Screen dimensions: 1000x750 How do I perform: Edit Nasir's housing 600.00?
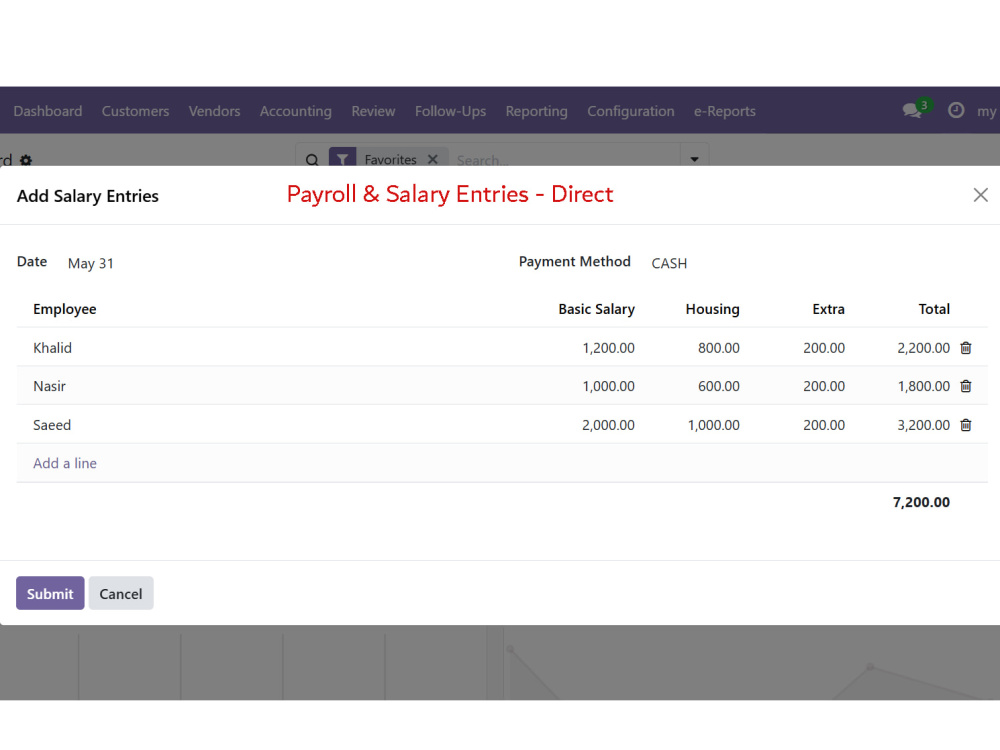click(x=719, y=386)
